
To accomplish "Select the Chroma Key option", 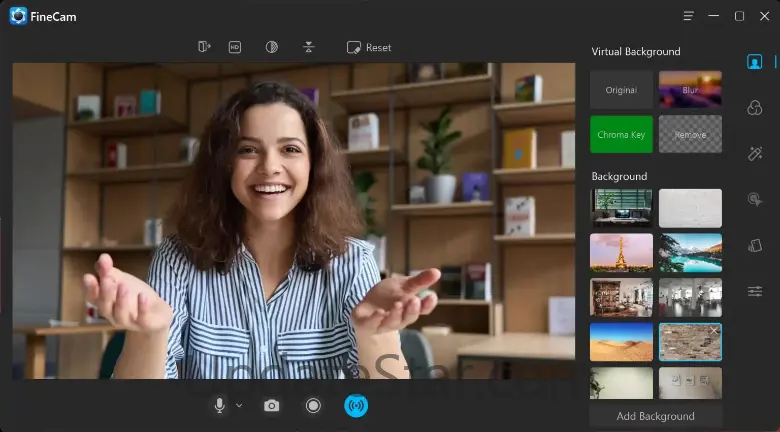I will point(621,134).
